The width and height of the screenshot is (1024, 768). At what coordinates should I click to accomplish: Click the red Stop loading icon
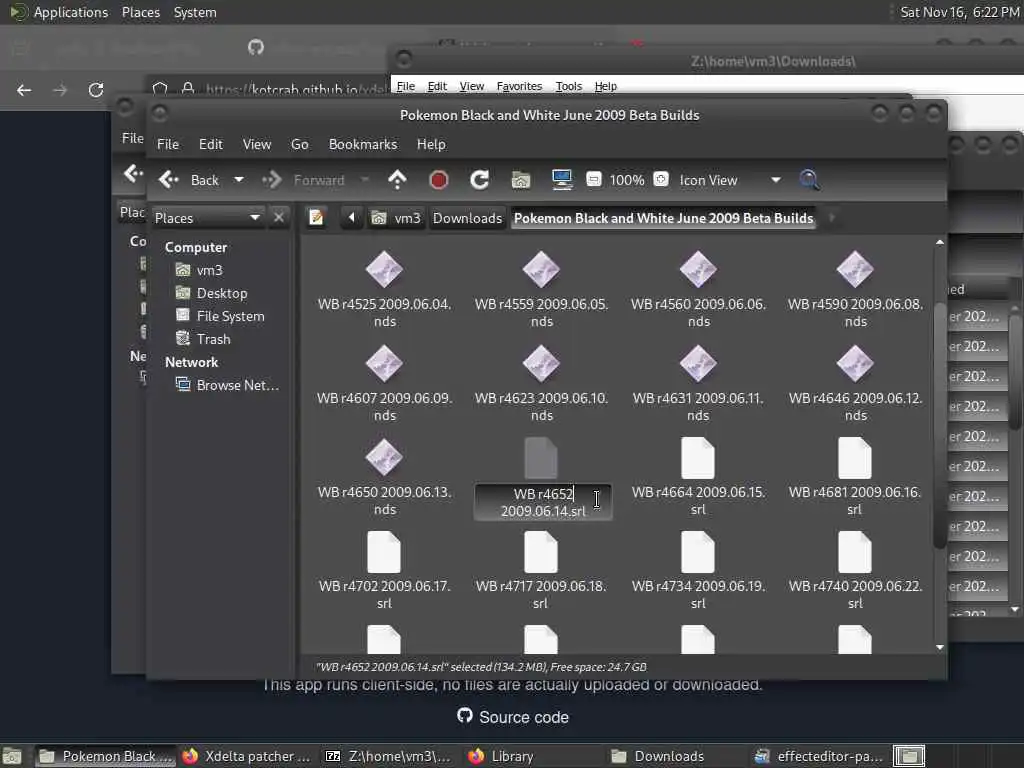click(x=438, y=180)
